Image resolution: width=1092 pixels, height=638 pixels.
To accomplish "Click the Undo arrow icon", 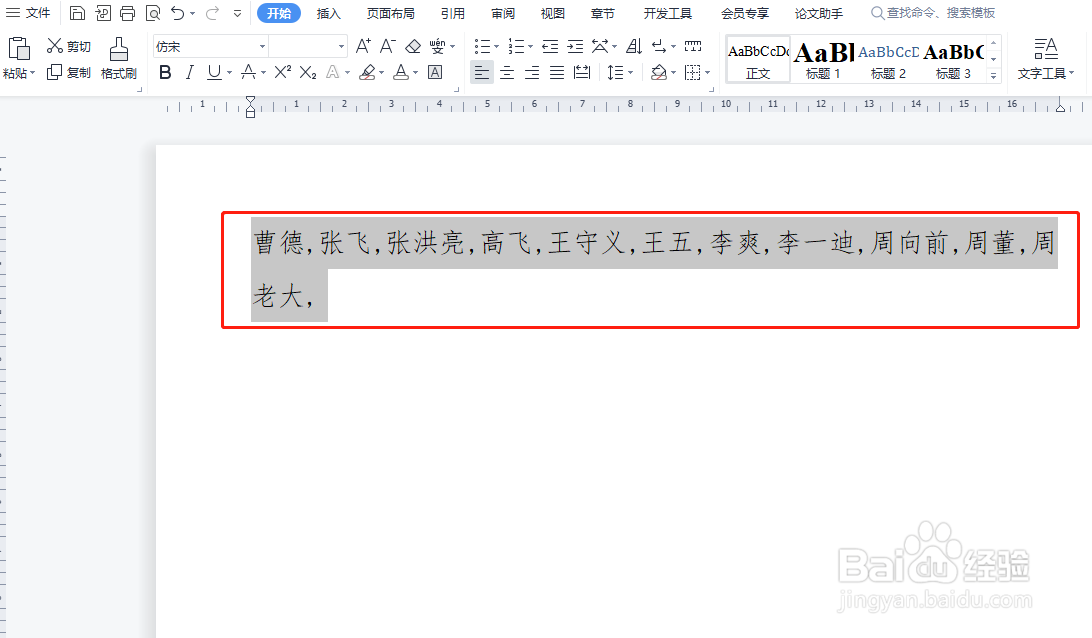I will pos(178,13).
